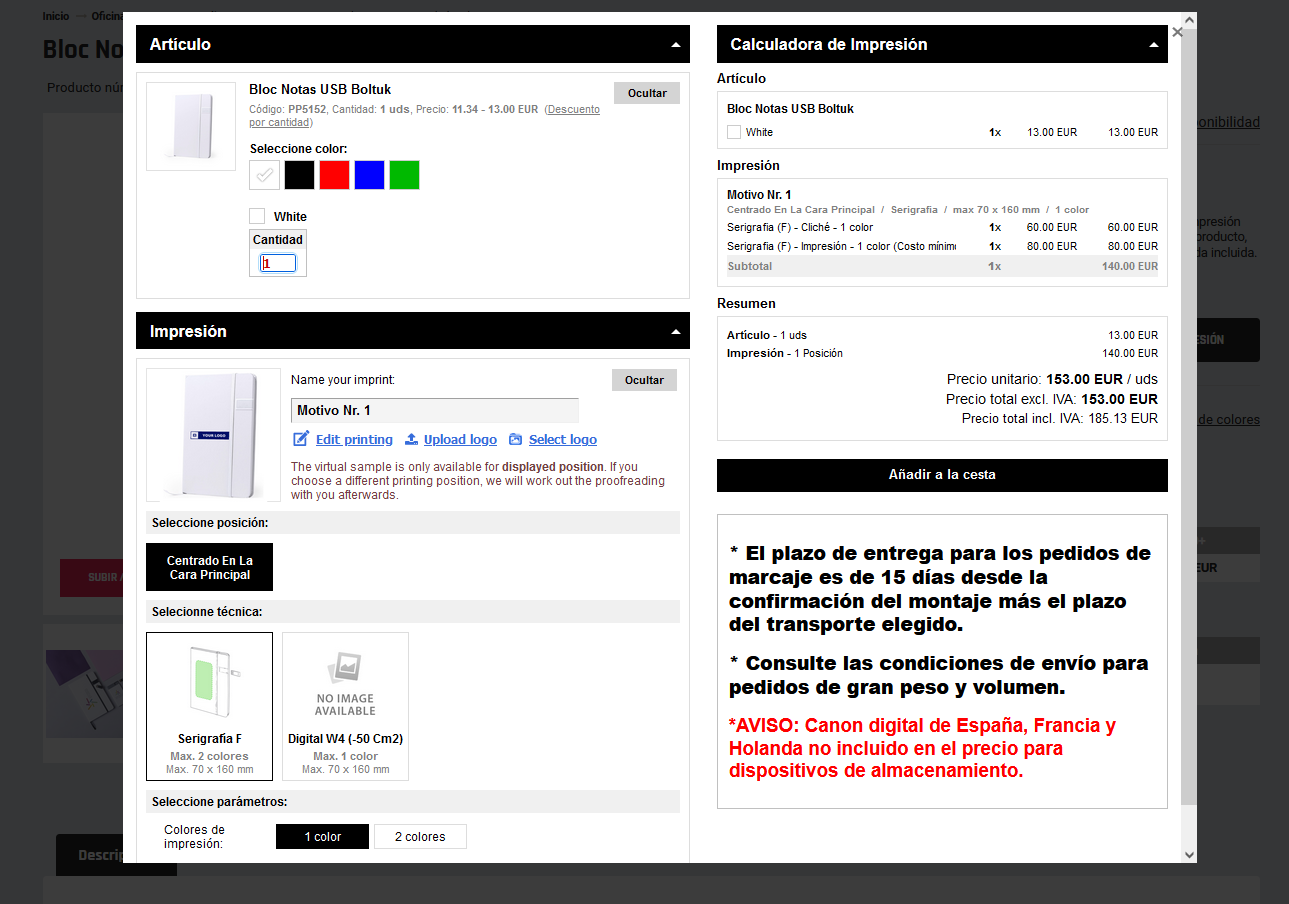Click the Edit printing pencil icon
Viewport: 1289px width, 904px height.
coord(301,439)
